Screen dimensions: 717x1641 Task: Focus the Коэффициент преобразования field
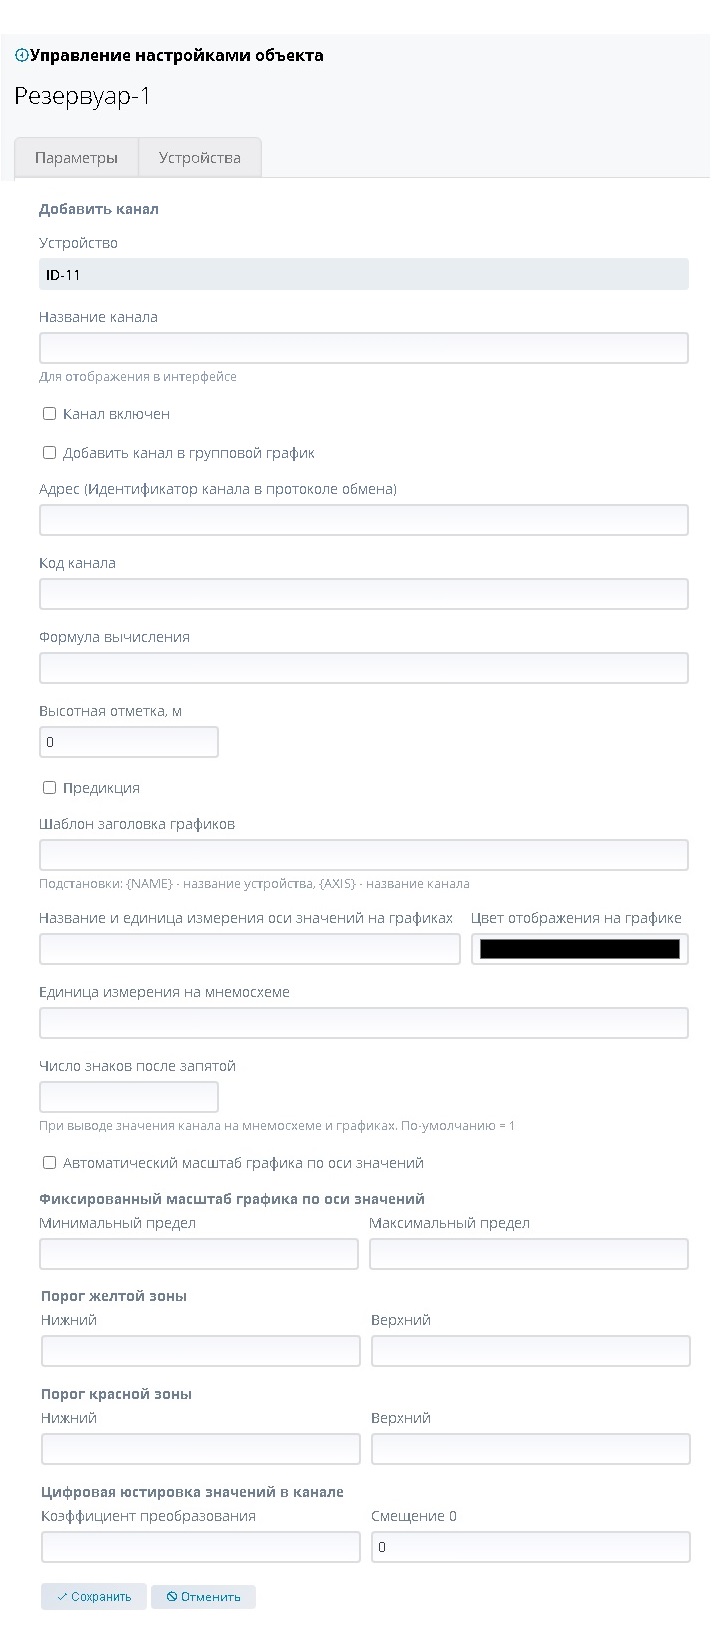click(x=200, y=1547)
